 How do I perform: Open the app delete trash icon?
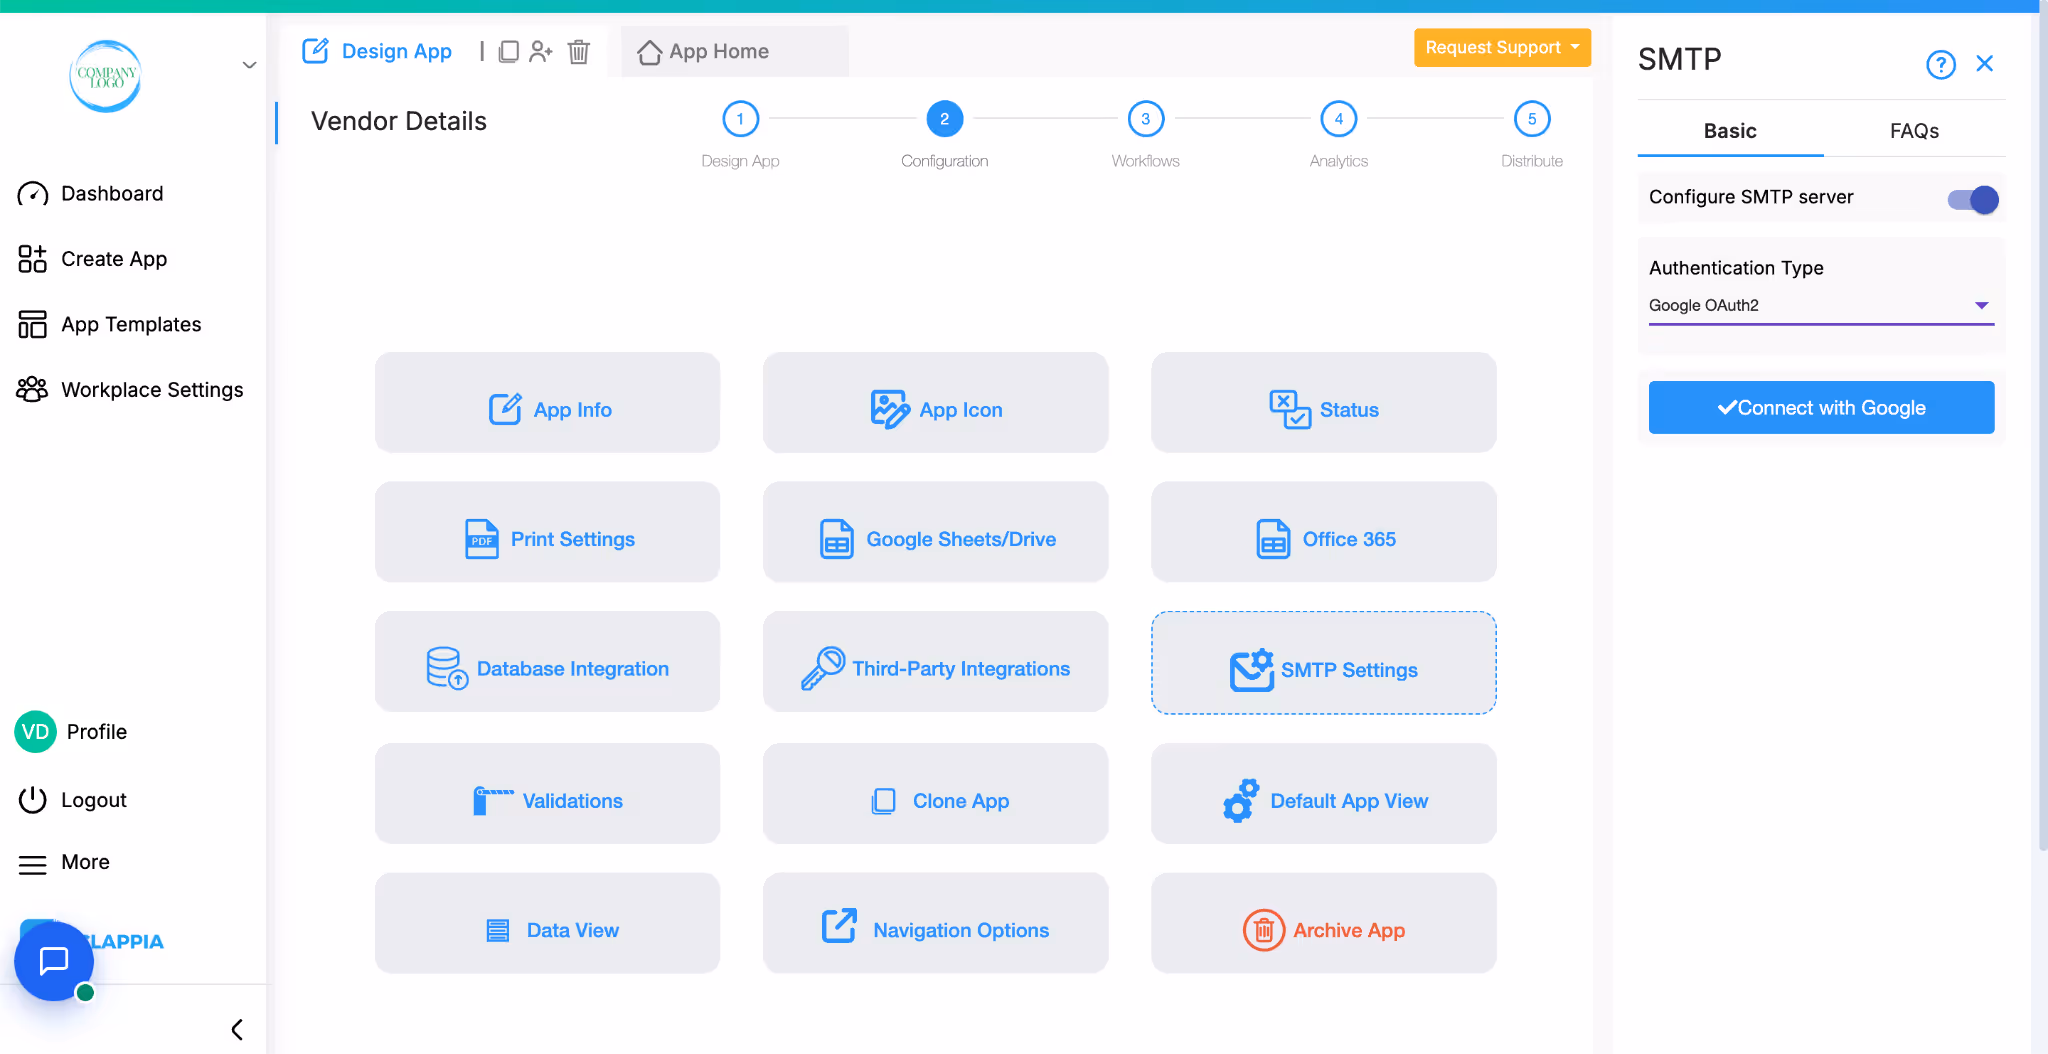(578, 51)
